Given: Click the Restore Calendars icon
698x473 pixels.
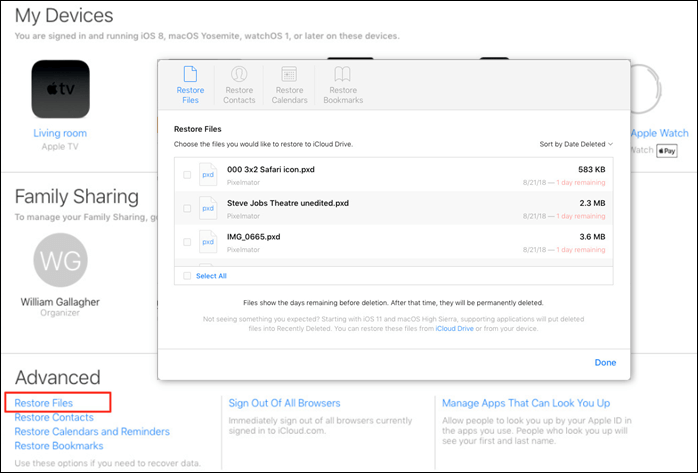Looking at the screenshot, I should coord(289,74).
